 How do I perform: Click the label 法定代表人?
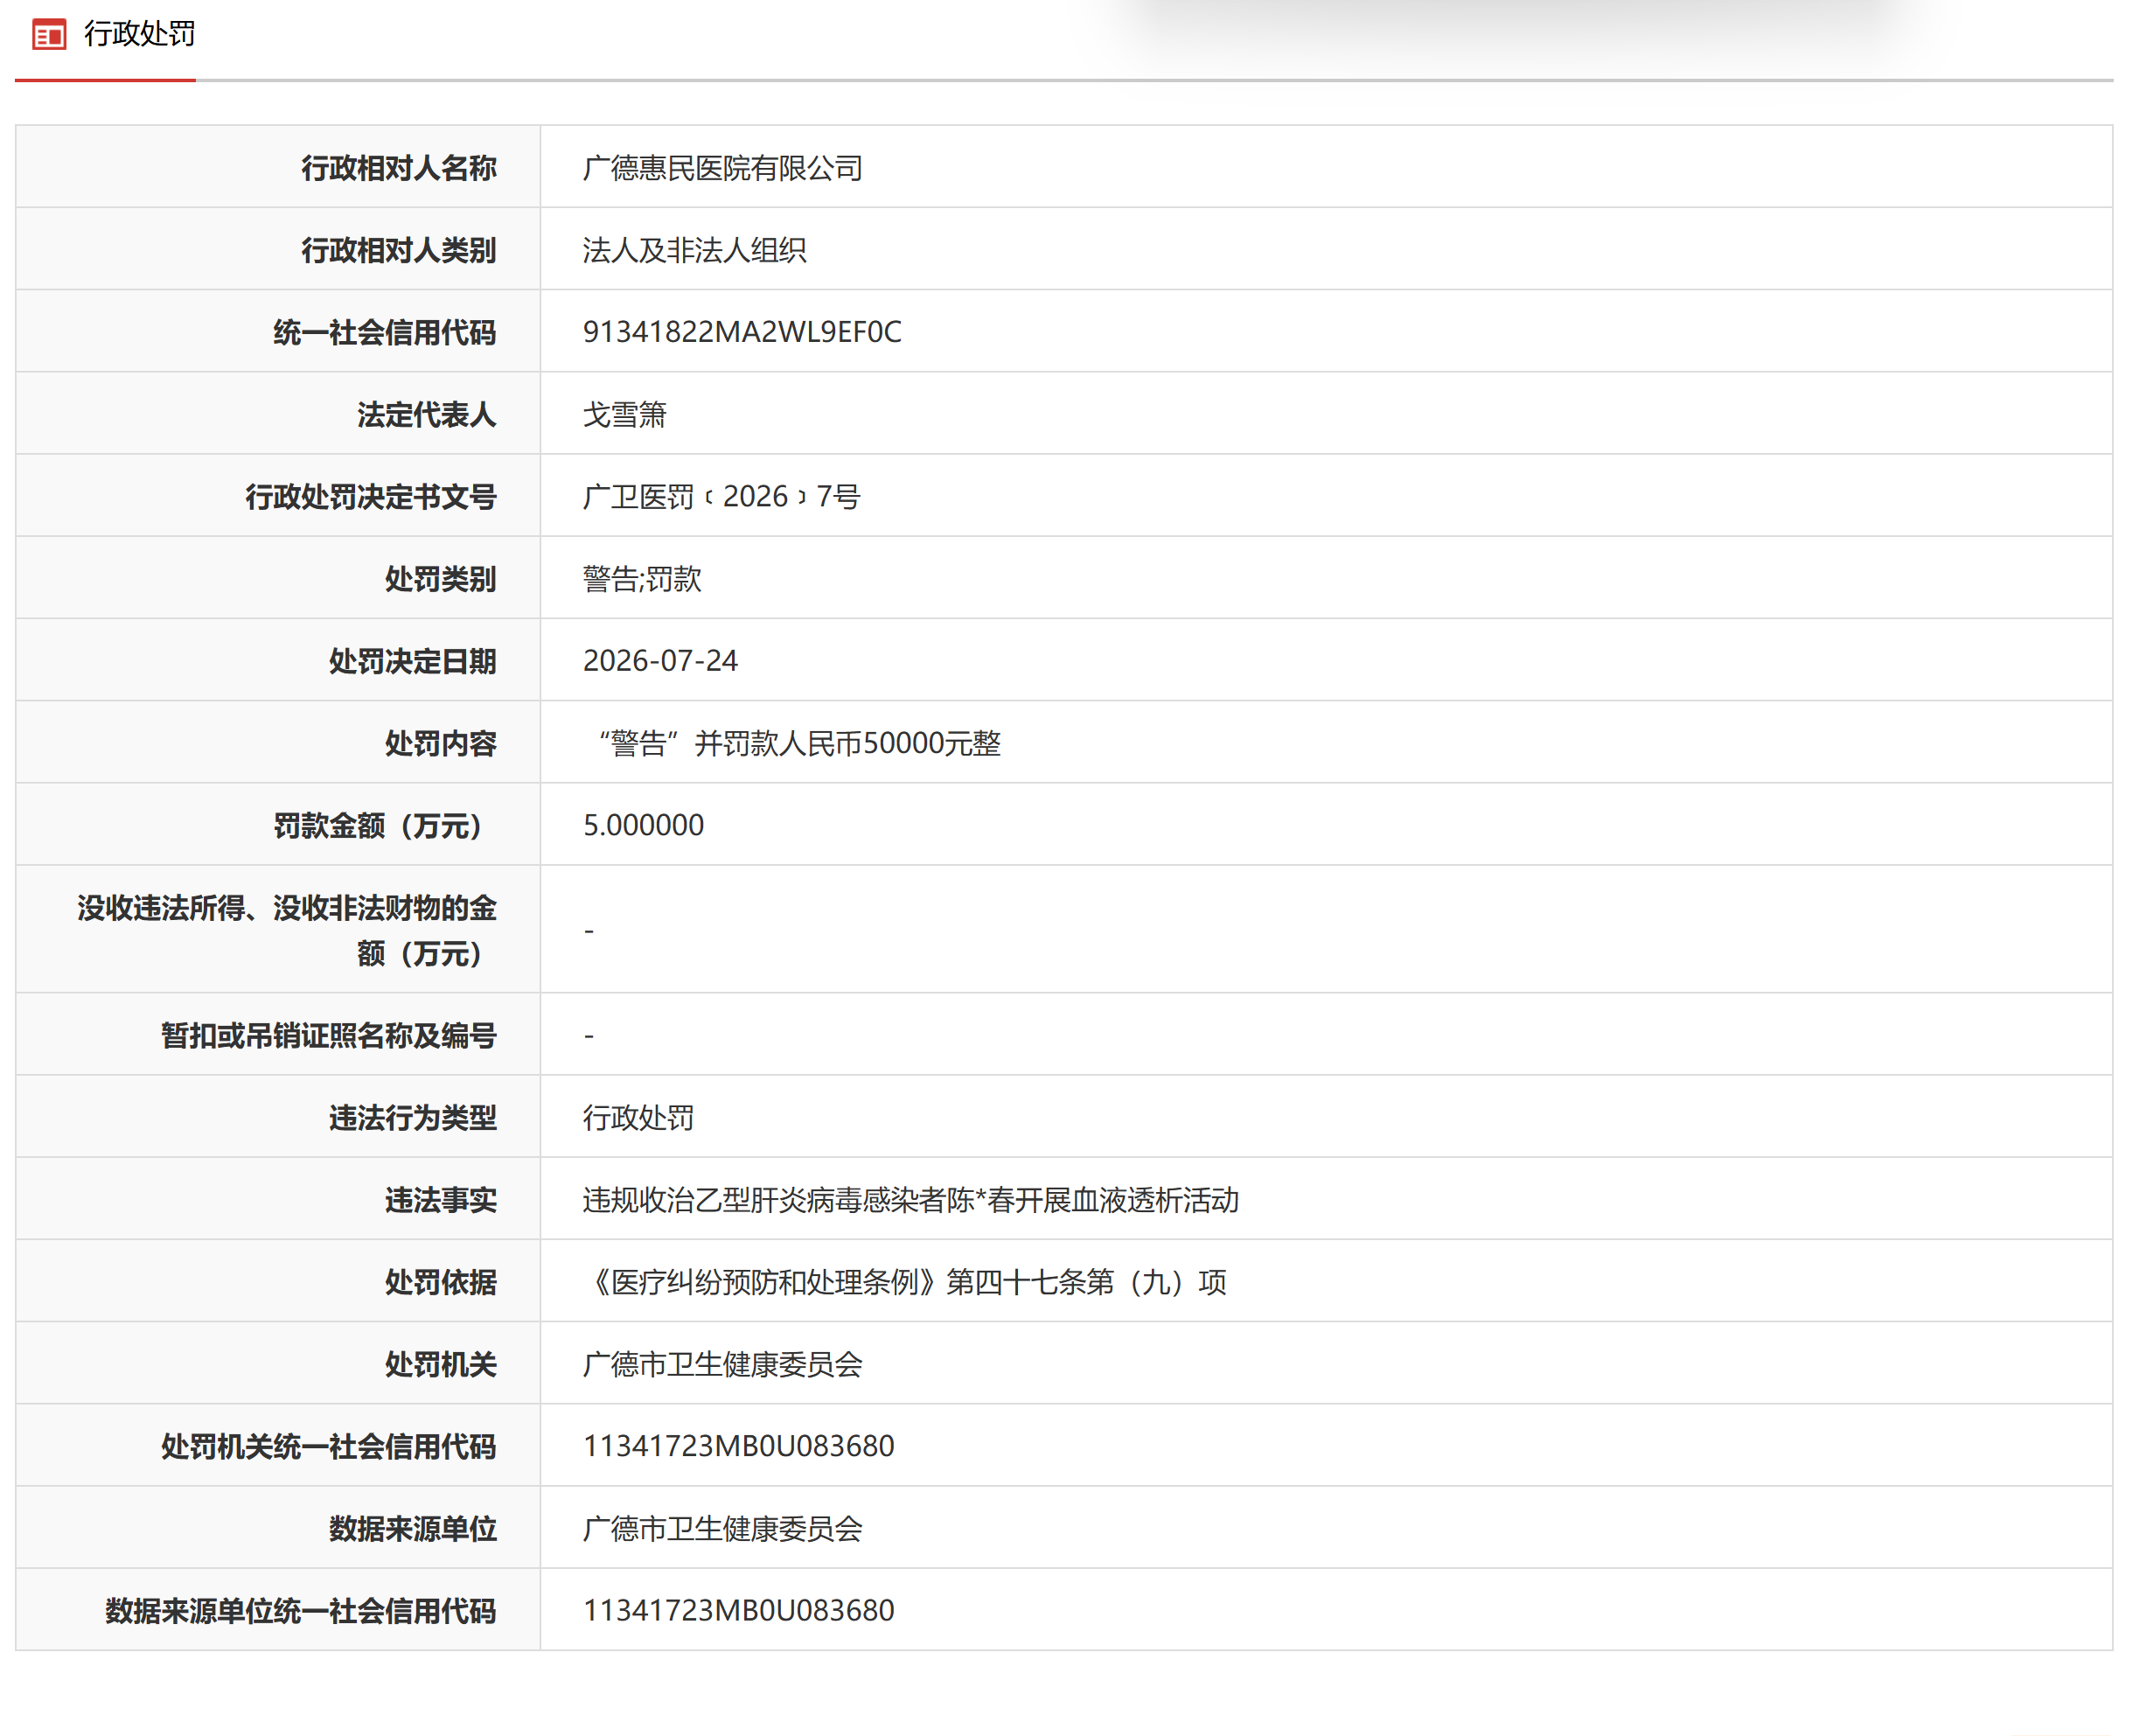pos(427,414)
